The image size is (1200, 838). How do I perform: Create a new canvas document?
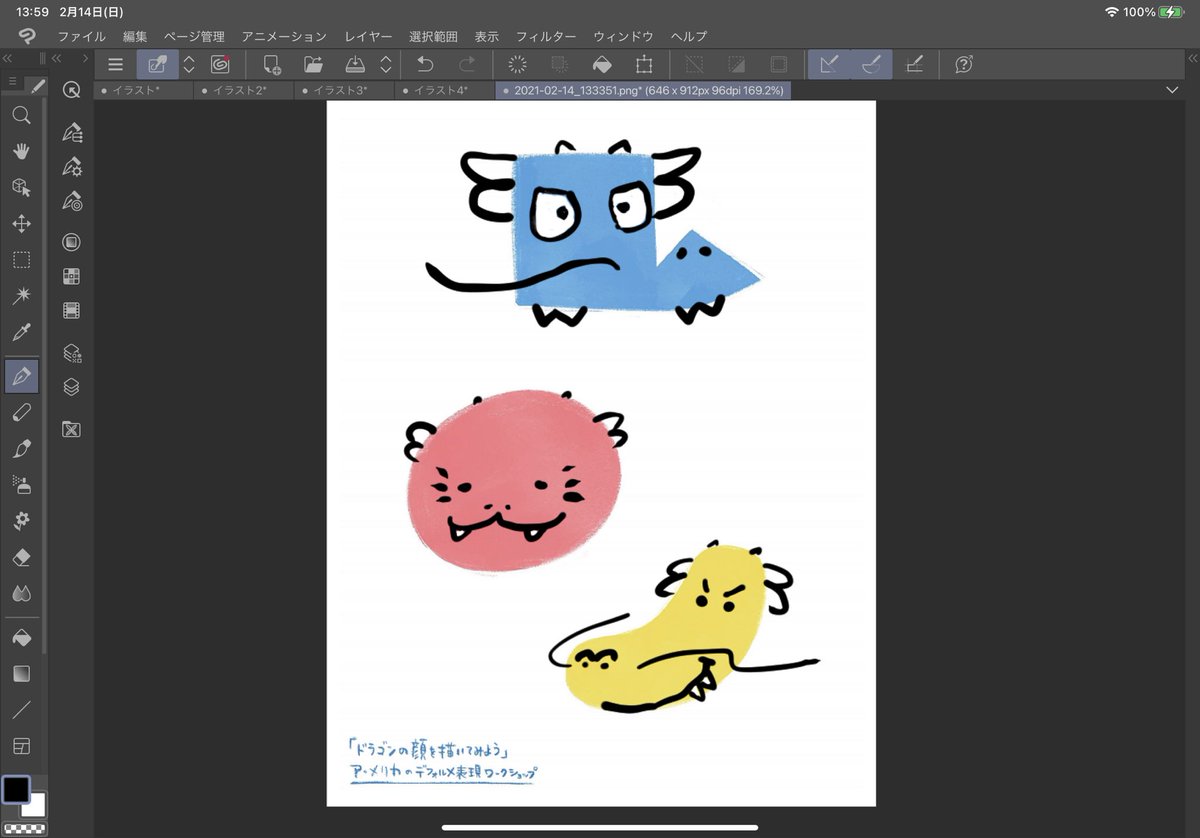click(271, 64)
